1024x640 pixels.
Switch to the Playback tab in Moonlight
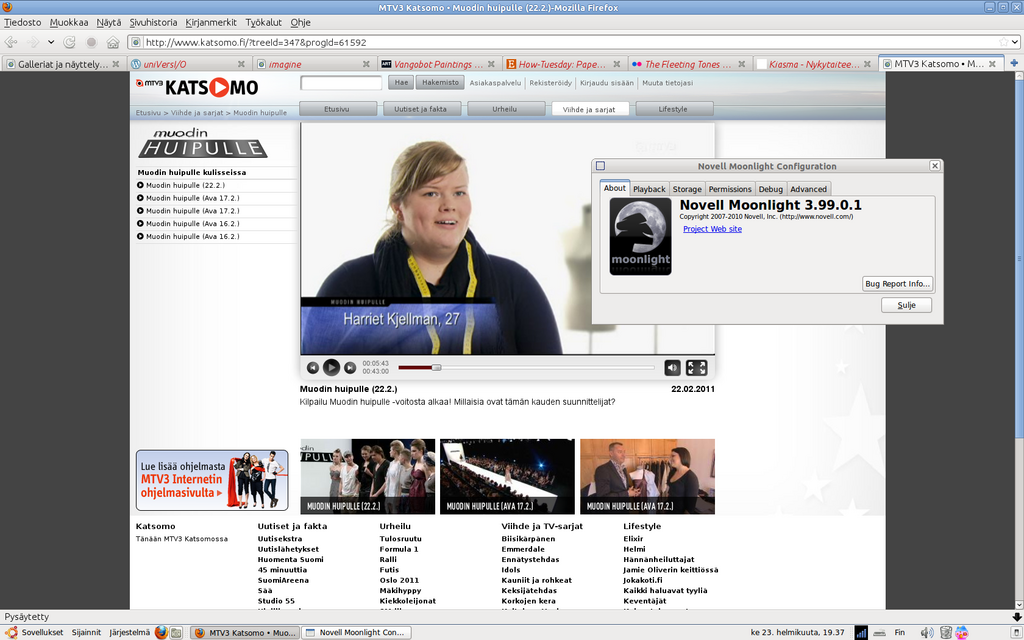[649, 189]
